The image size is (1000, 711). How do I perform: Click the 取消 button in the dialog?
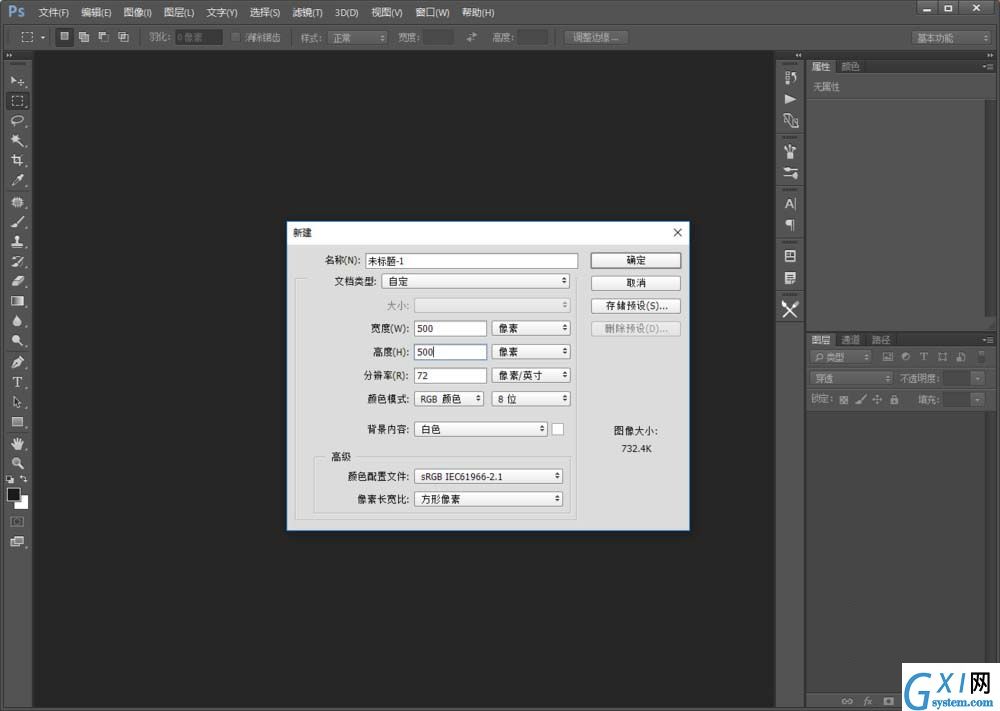(636, 283)
